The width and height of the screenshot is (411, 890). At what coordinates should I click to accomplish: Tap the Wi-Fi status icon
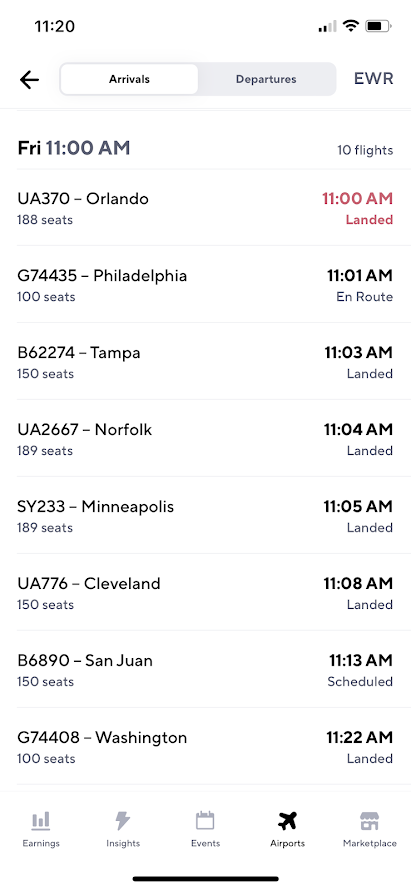(x=351, y=26)
